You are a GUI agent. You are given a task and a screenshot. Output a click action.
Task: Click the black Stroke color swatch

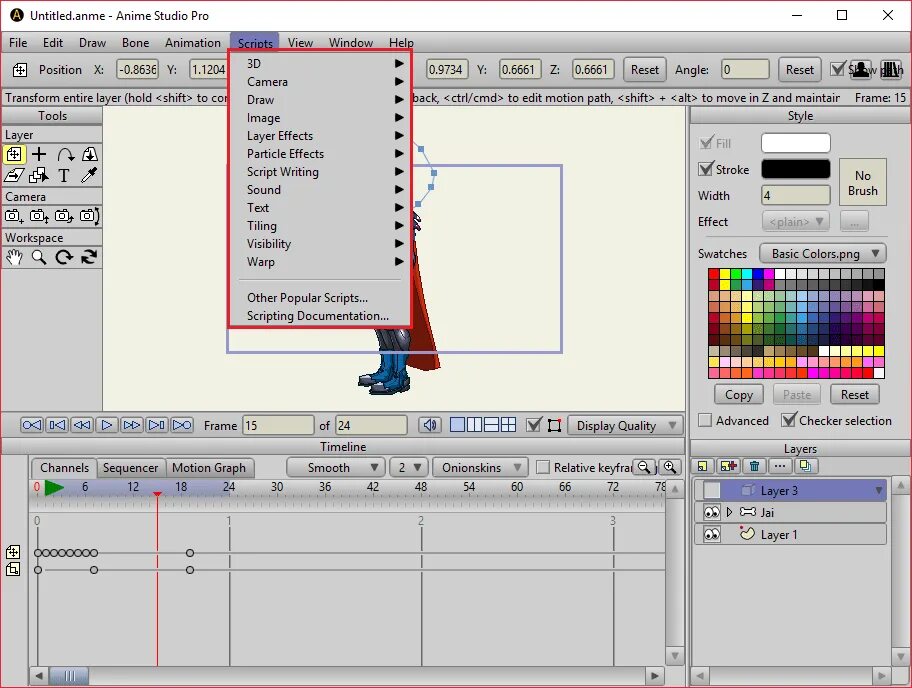(x=795, y=169)
